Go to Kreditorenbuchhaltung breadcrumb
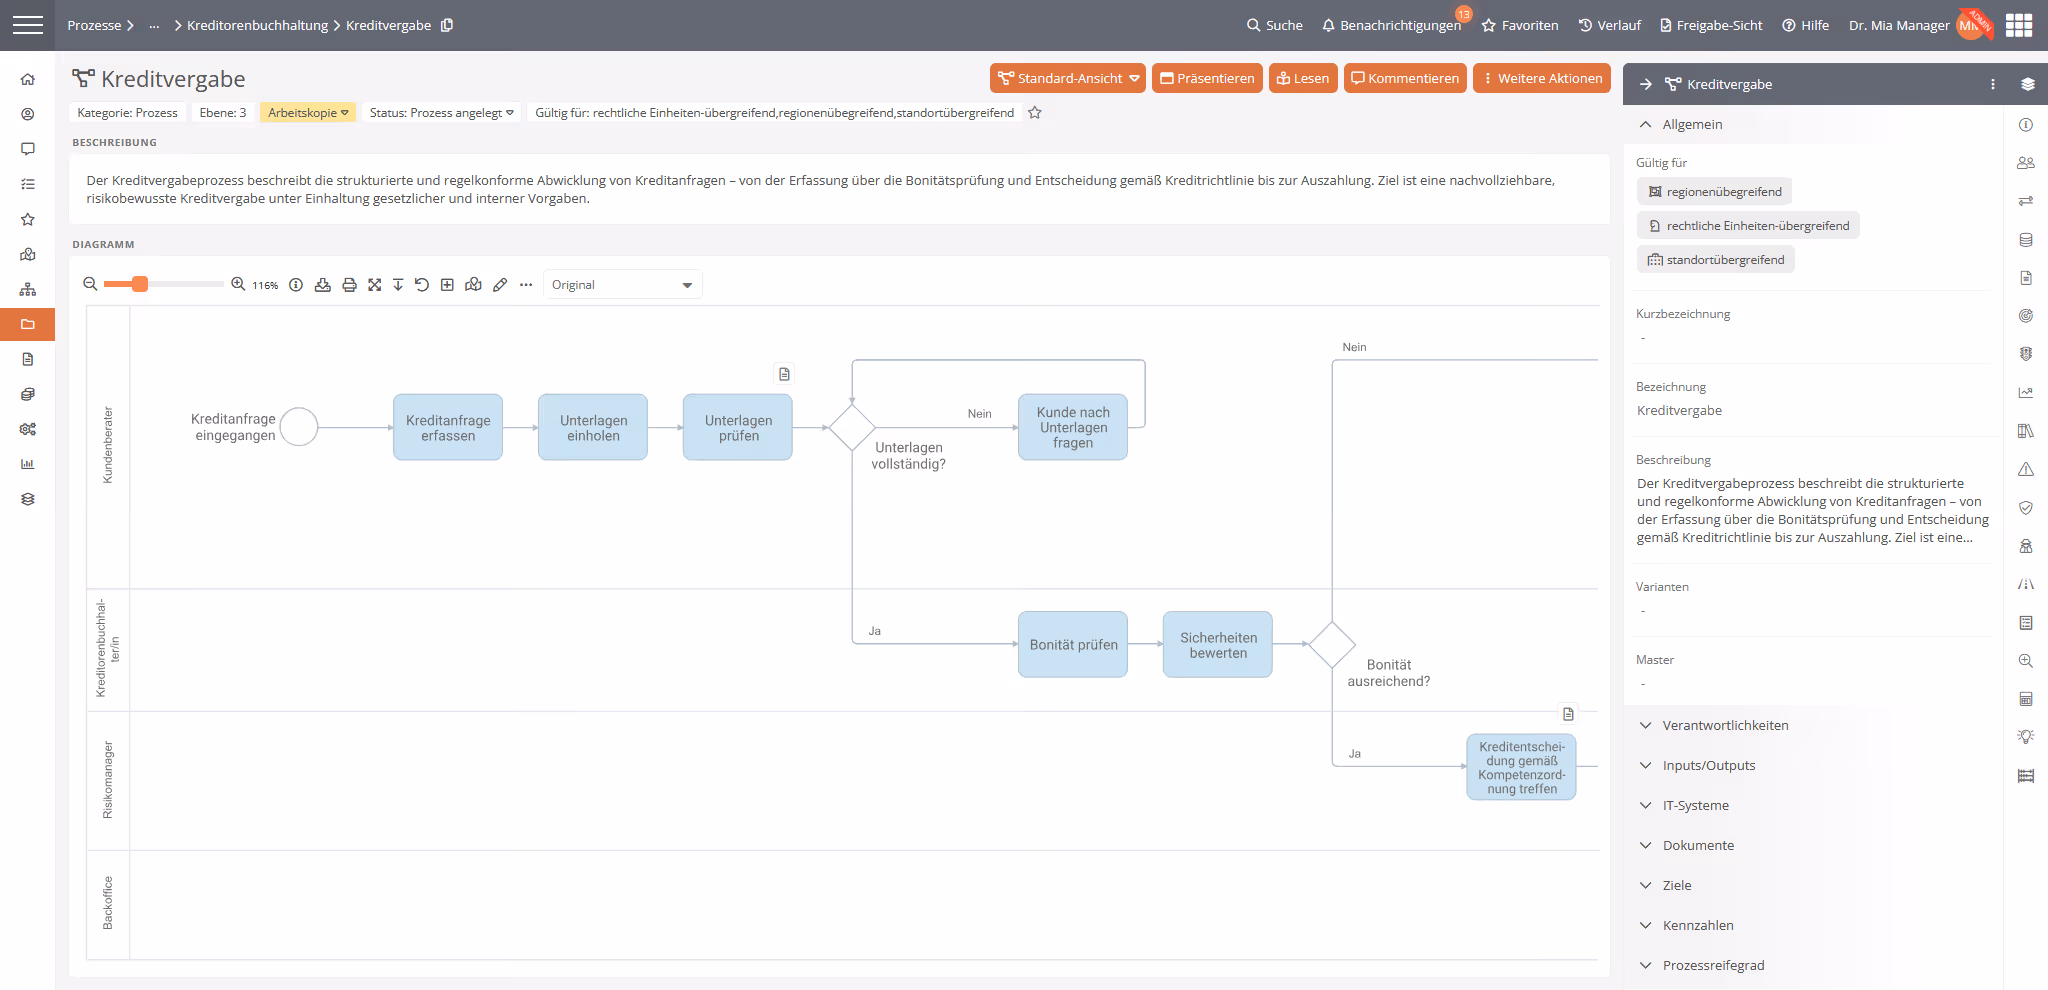 [257, 25]
